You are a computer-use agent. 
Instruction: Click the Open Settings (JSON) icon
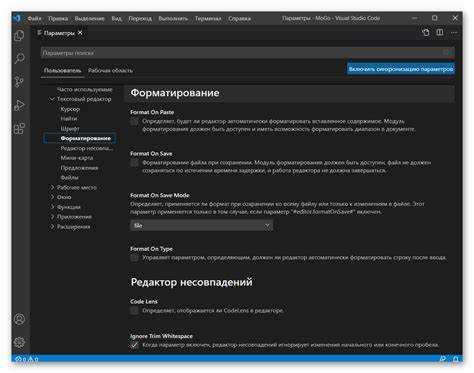[x=426, y=32]
